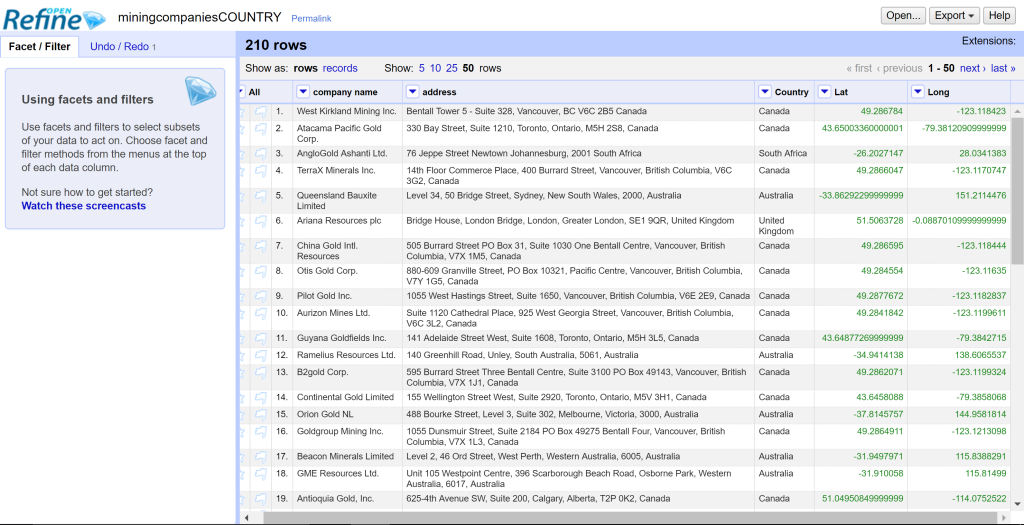Flag row 14 Continental Gold Limited
1024x525 pixels.
[x=261, y=398]
